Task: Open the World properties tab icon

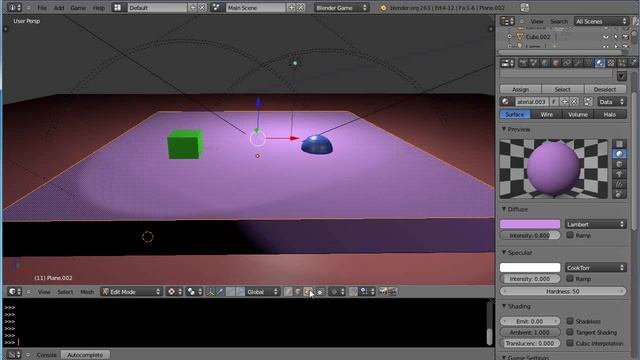Action: (545, 63)
